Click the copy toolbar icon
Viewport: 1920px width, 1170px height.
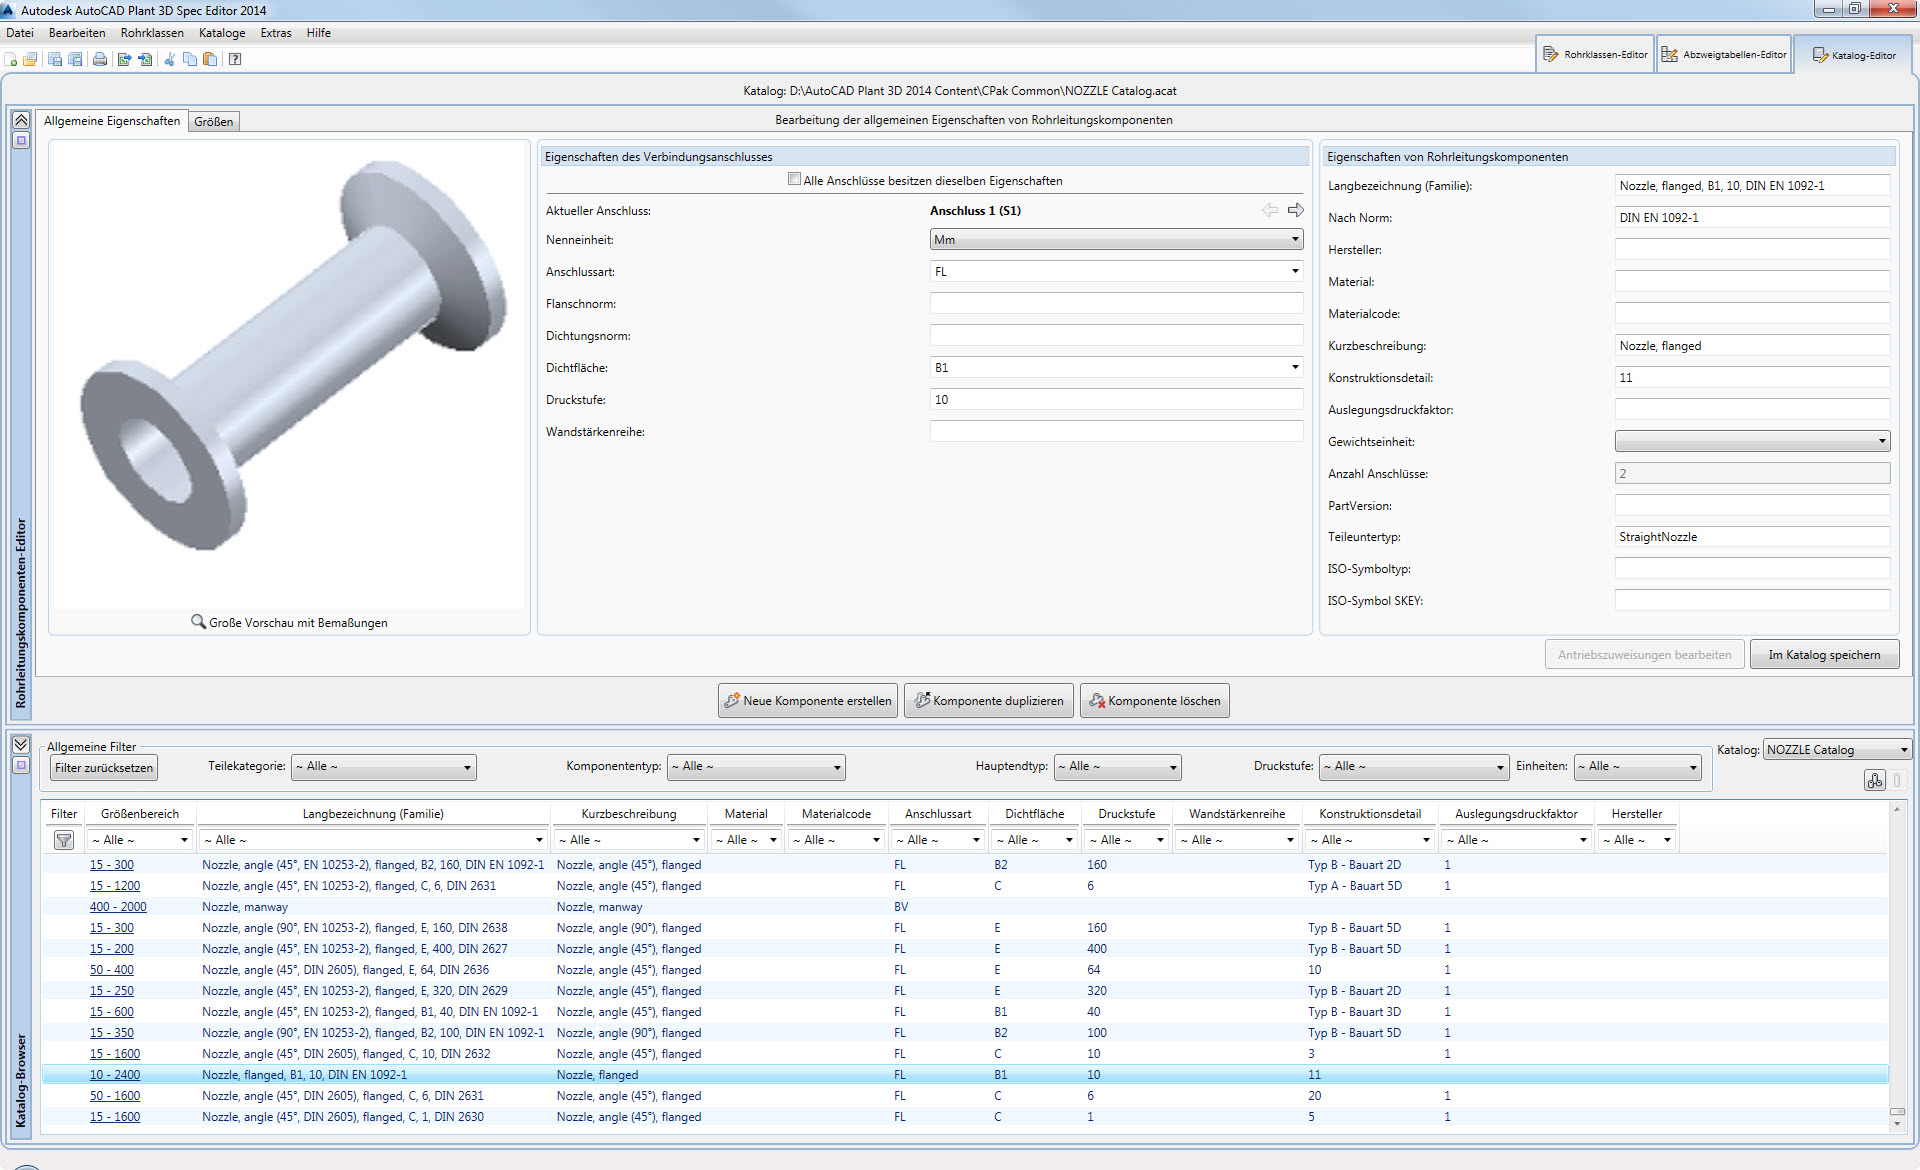point(190,59)
